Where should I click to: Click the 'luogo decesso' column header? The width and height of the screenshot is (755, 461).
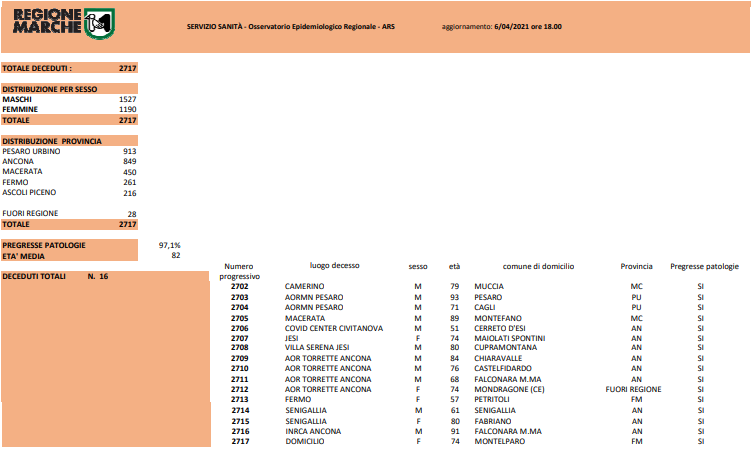pos(335,265)
